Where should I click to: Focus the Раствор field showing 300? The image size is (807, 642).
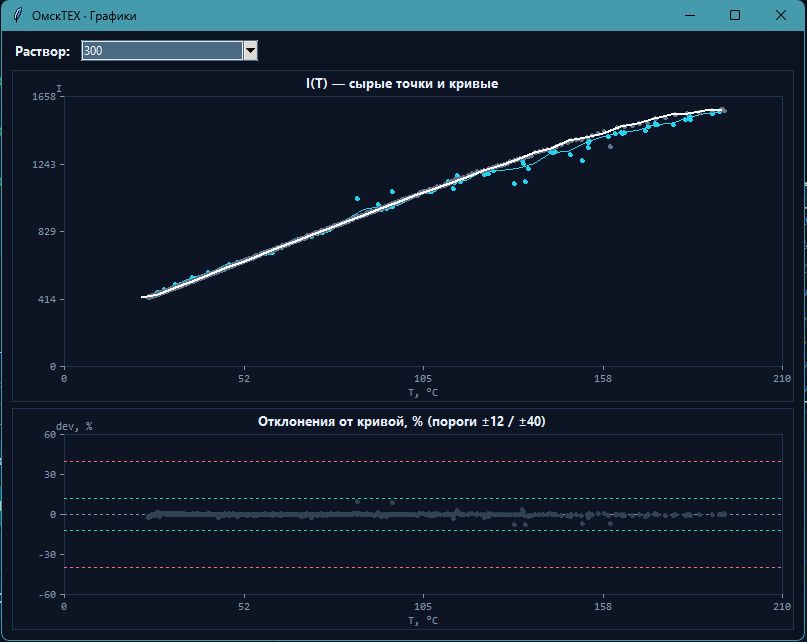(162, 50)
